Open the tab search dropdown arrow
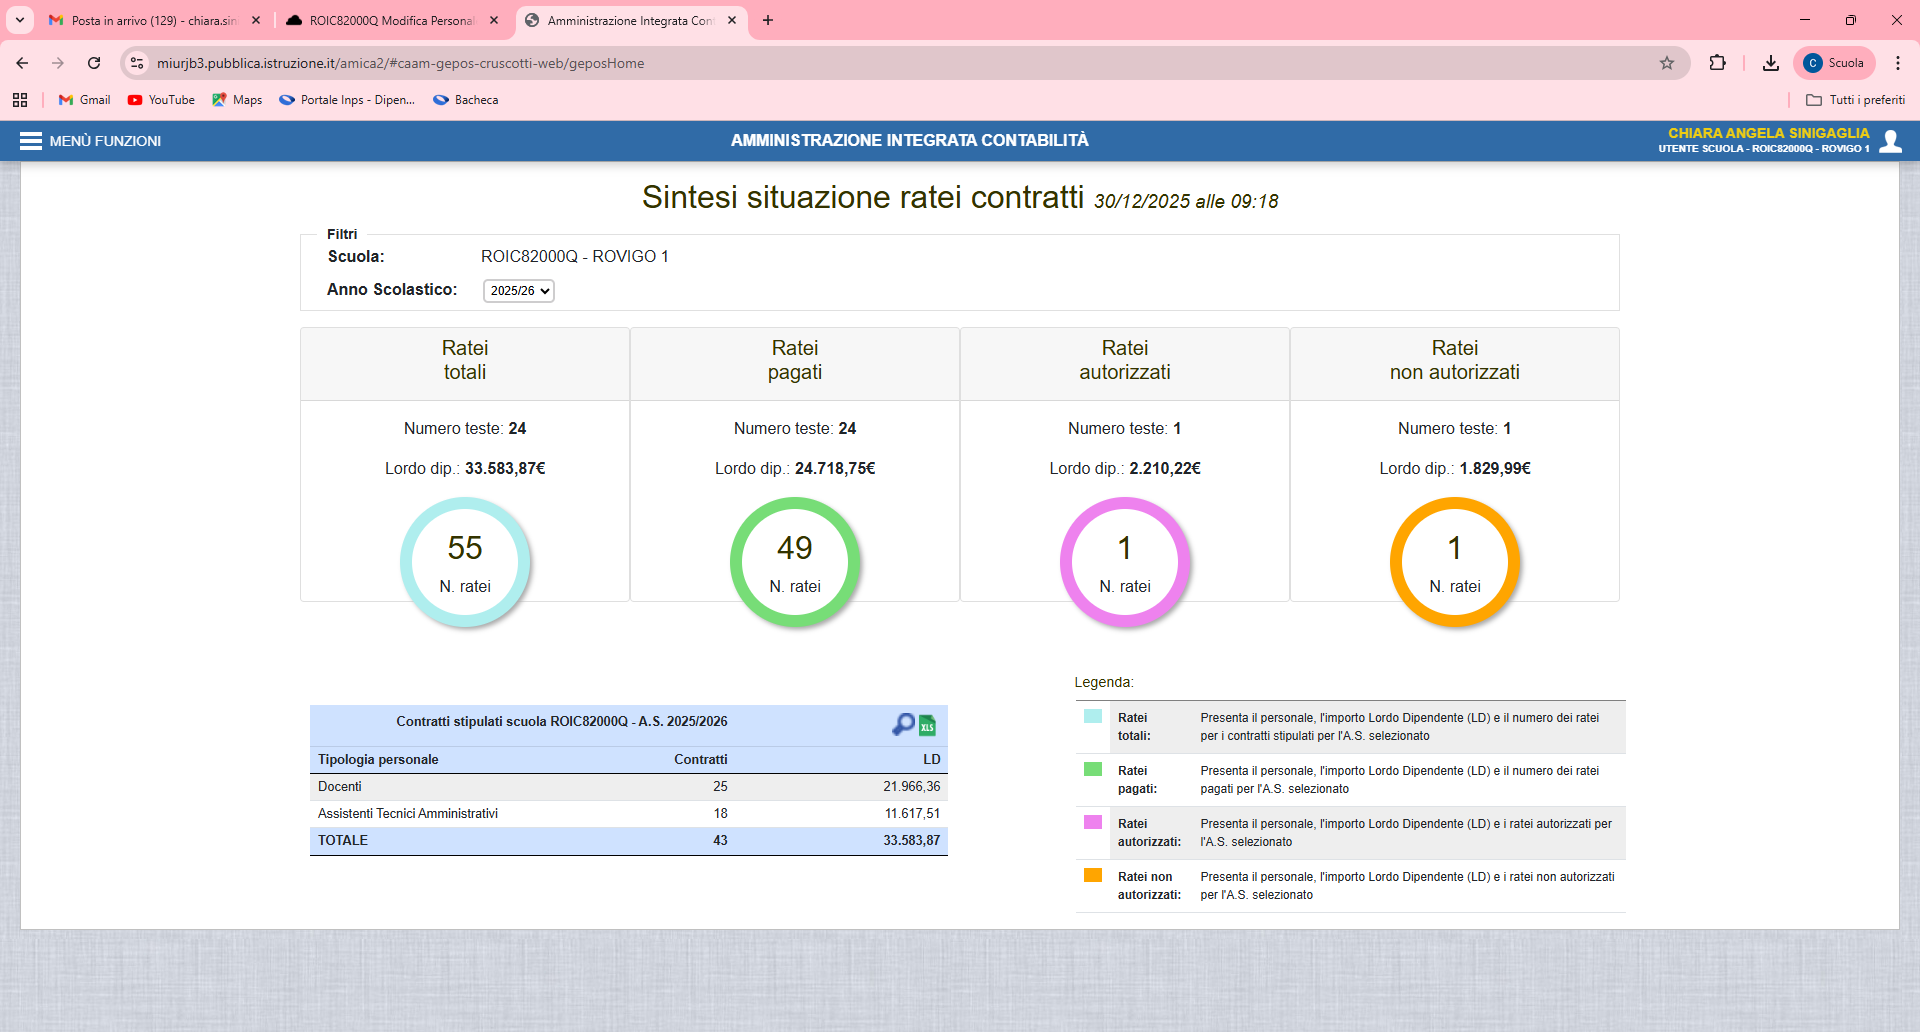This screenshot has height=1032, width=1920. point(20,20)
